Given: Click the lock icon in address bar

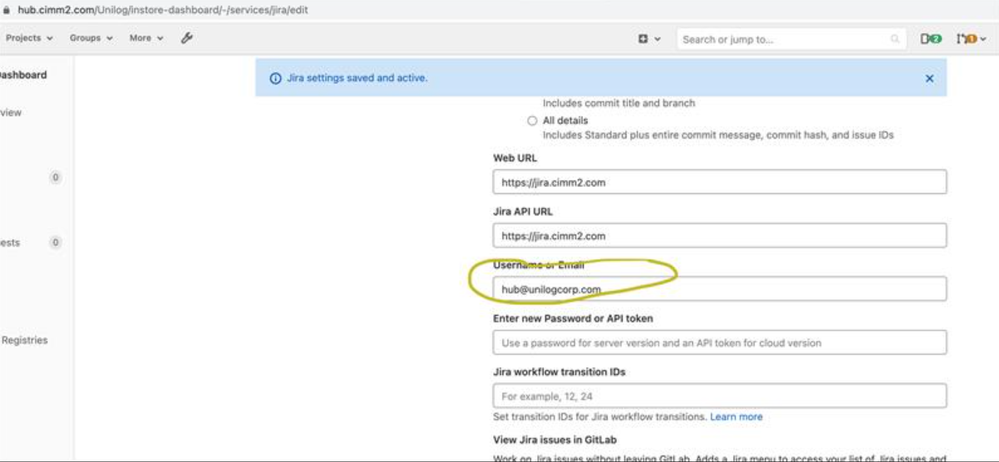Looking at the screenshot, I should pyautogui.click(x=7, y=11).
